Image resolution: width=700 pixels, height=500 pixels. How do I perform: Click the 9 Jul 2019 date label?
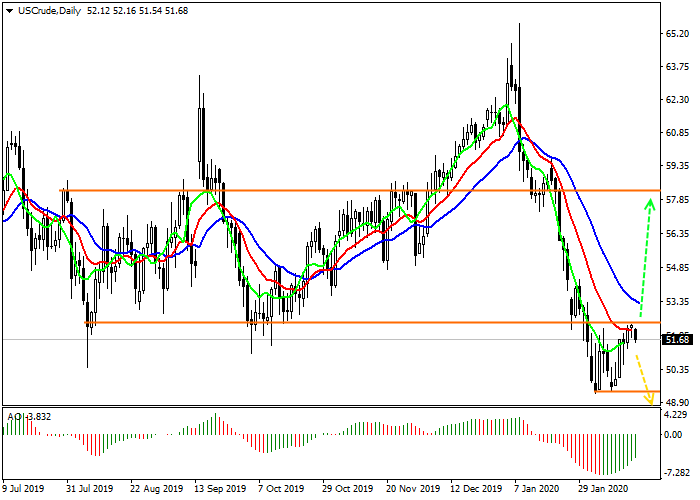(x=25, y=490)
